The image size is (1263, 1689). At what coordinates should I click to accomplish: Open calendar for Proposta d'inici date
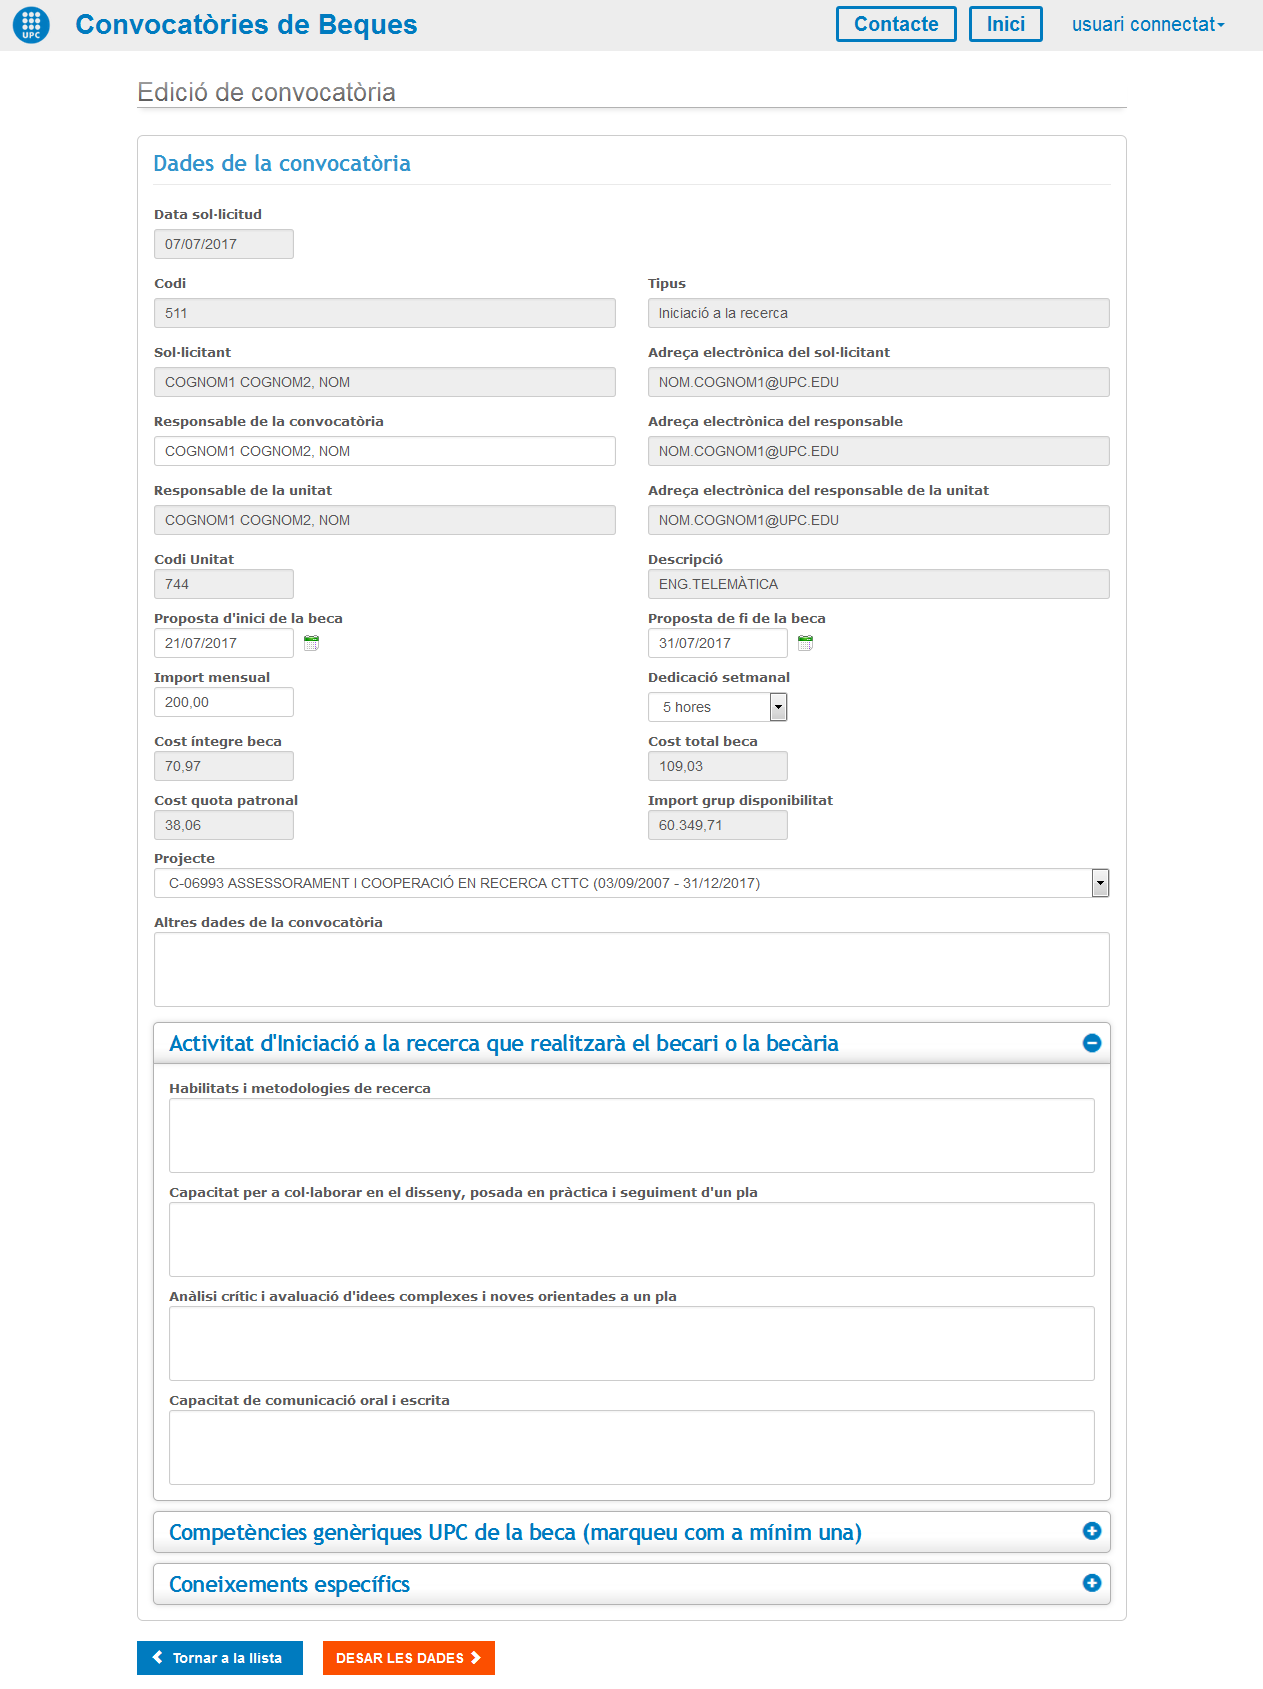(311, 643)
